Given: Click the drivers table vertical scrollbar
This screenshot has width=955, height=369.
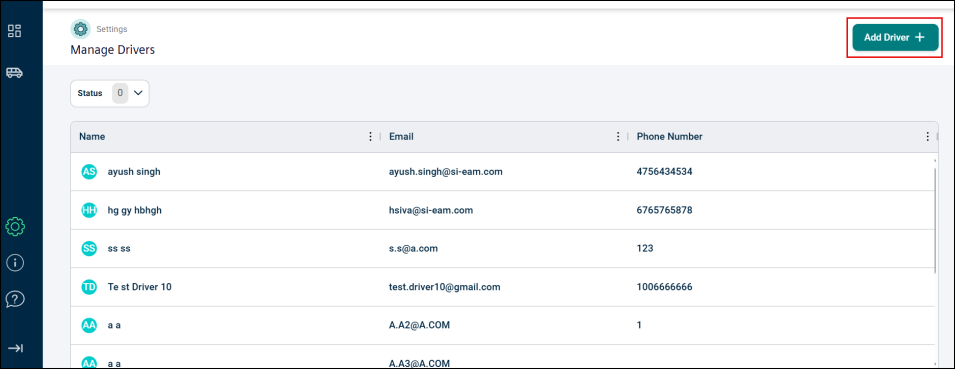Looking at the screenshot, I should pyautogui.click(x=935, y=219).
